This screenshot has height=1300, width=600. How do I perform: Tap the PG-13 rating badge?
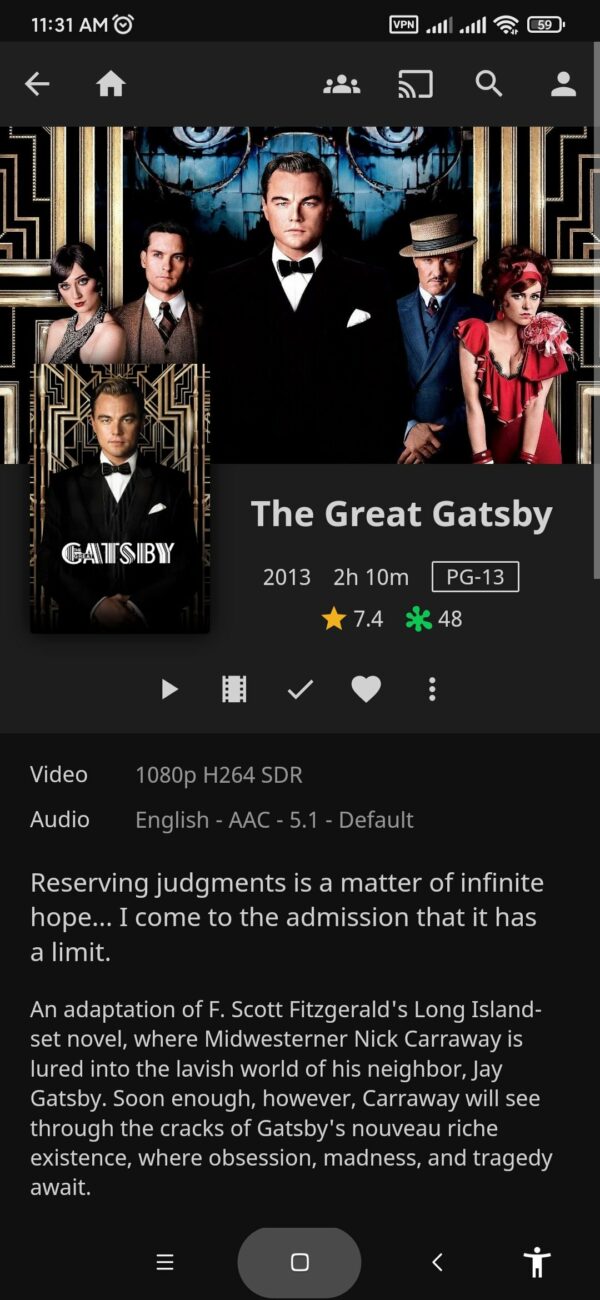pyautogui.click(x=475, y=577)
